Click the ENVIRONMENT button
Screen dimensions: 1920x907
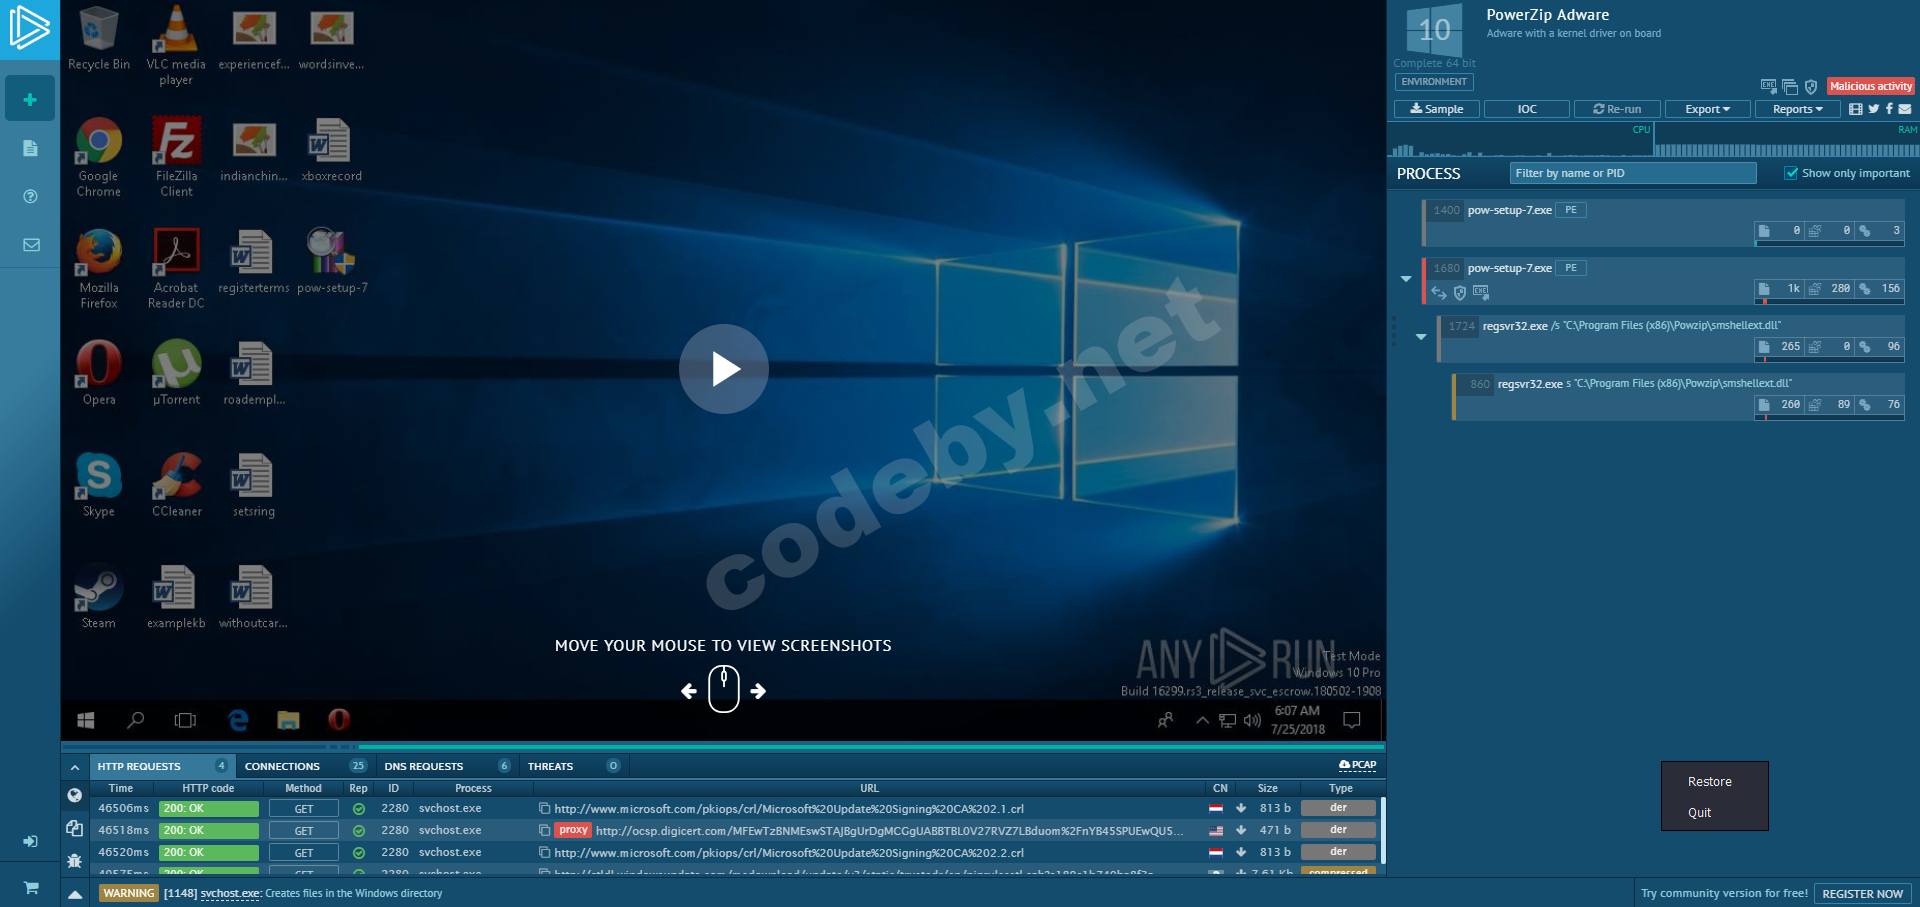pos(1434,82)
